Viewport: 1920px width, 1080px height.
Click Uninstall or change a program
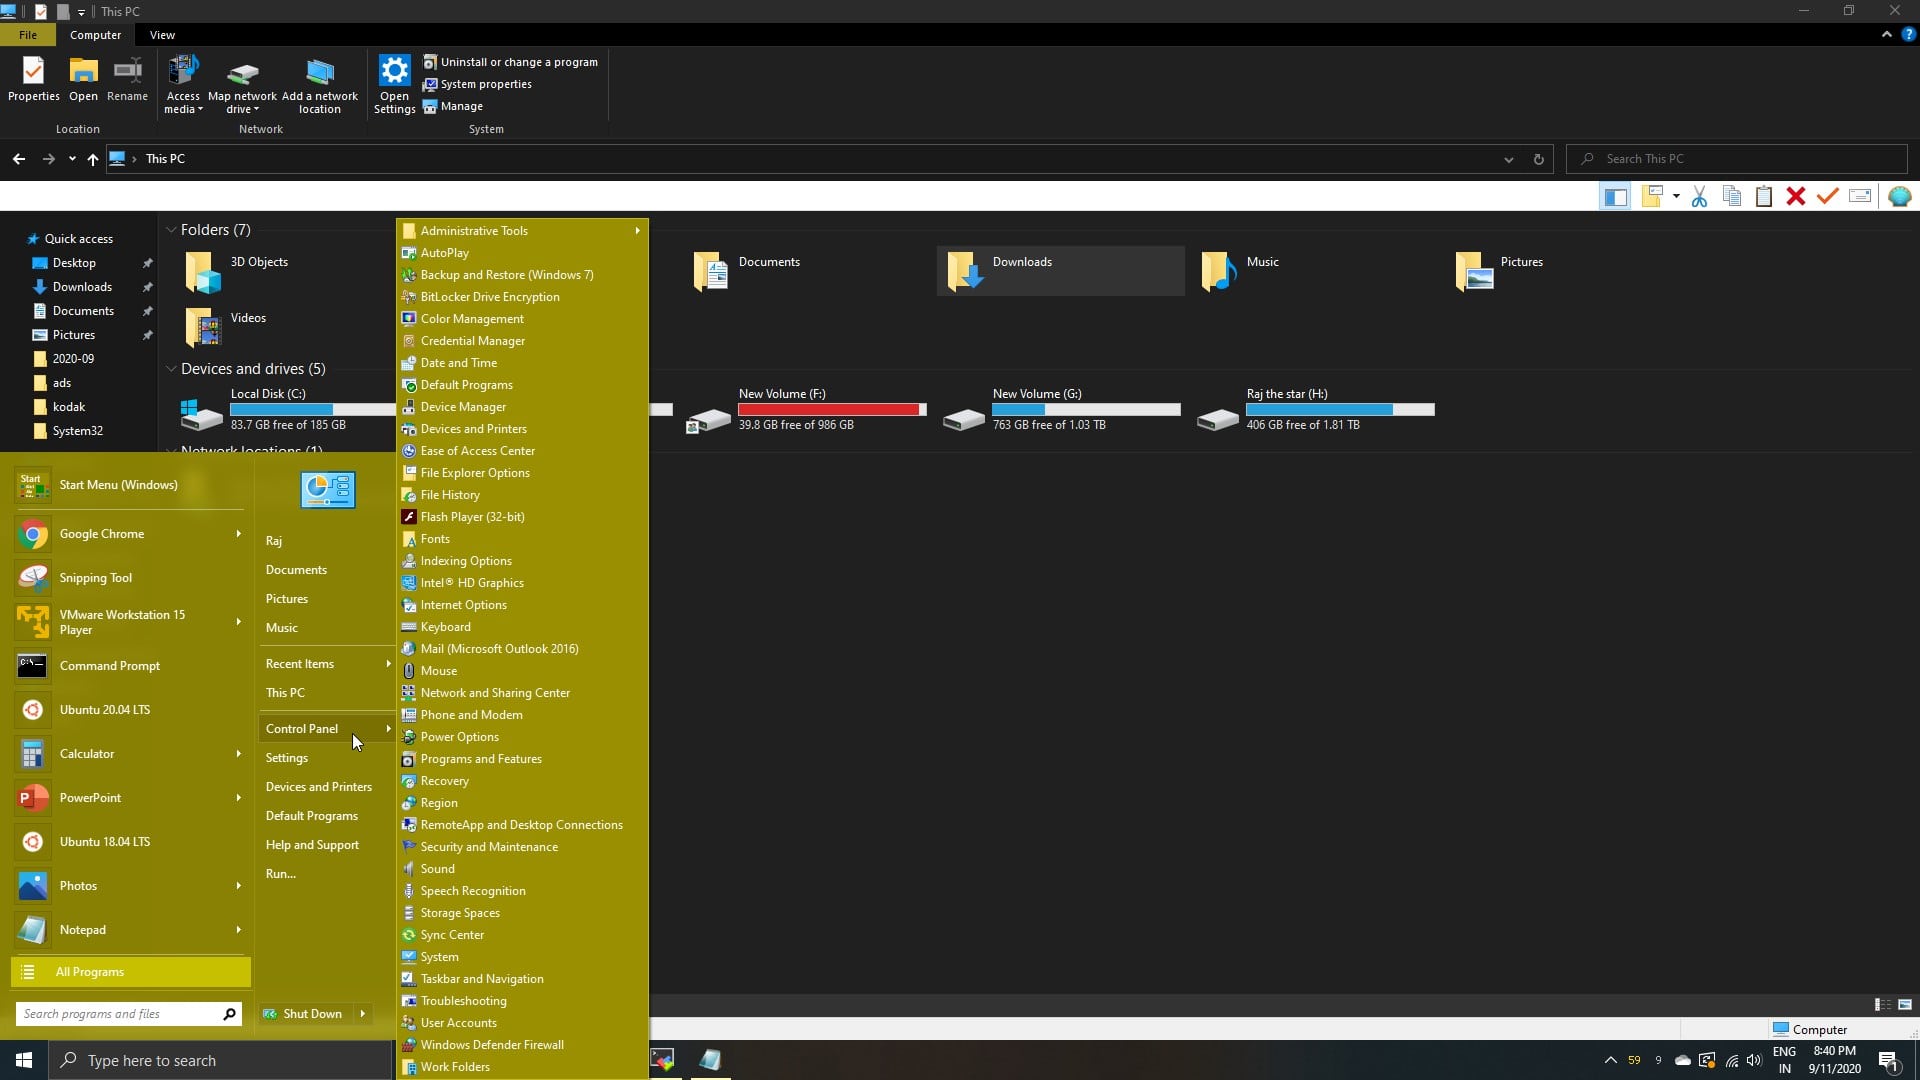click(510, 62)
